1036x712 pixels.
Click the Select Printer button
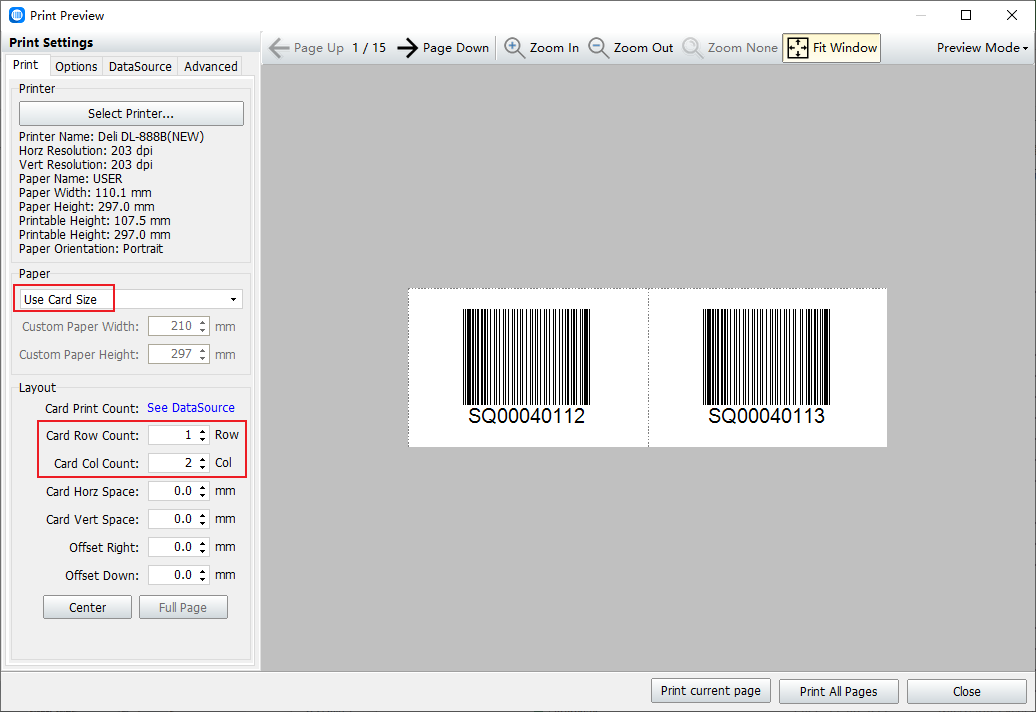(x=131, y=114)
